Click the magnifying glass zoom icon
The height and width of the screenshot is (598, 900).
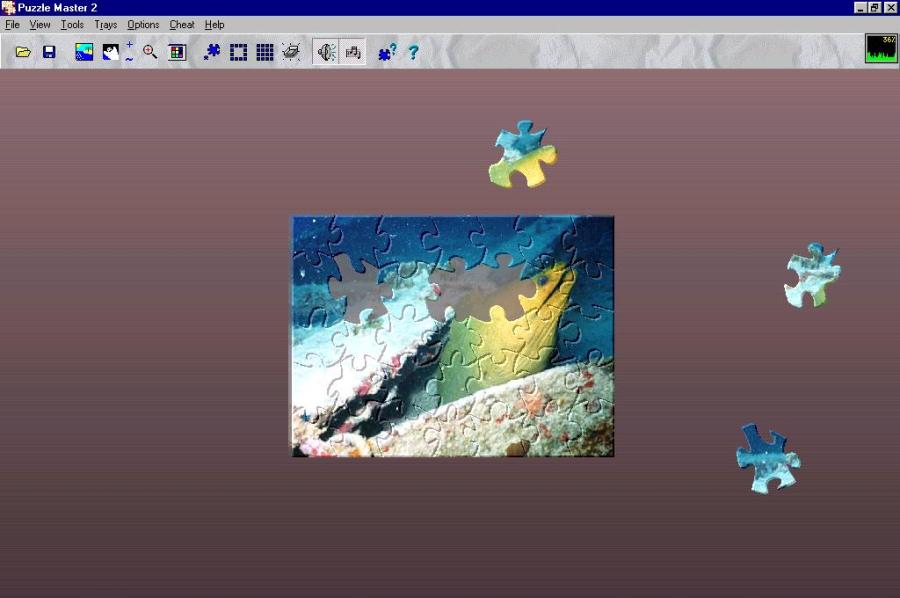click(x=150, y=52)
